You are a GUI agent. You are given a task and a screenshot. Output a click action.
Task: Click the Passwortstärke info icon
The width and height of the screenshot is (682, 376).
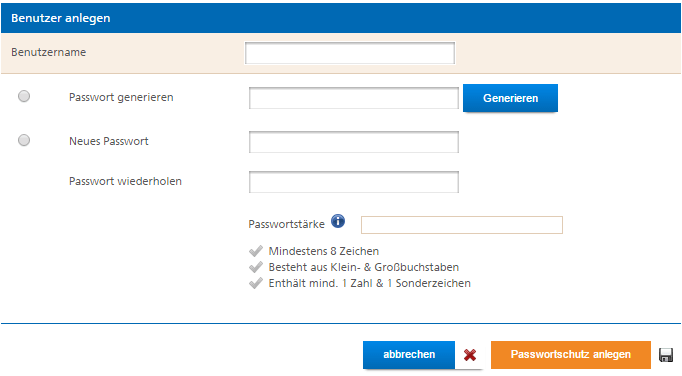click(338, 222)
